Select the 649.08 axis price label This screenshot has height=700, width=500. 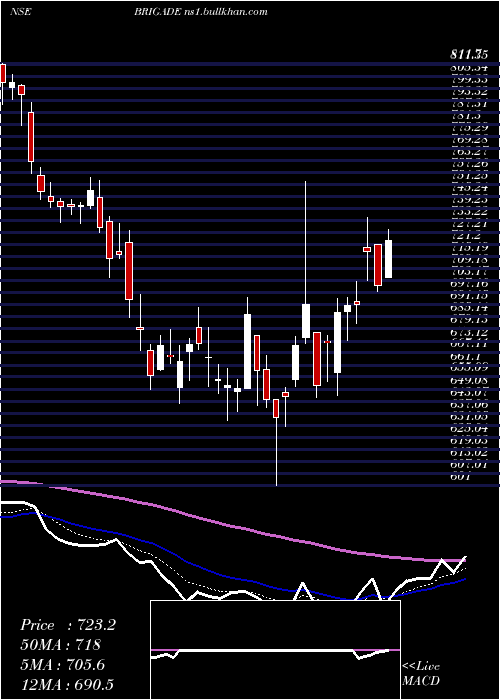[468, 381]
